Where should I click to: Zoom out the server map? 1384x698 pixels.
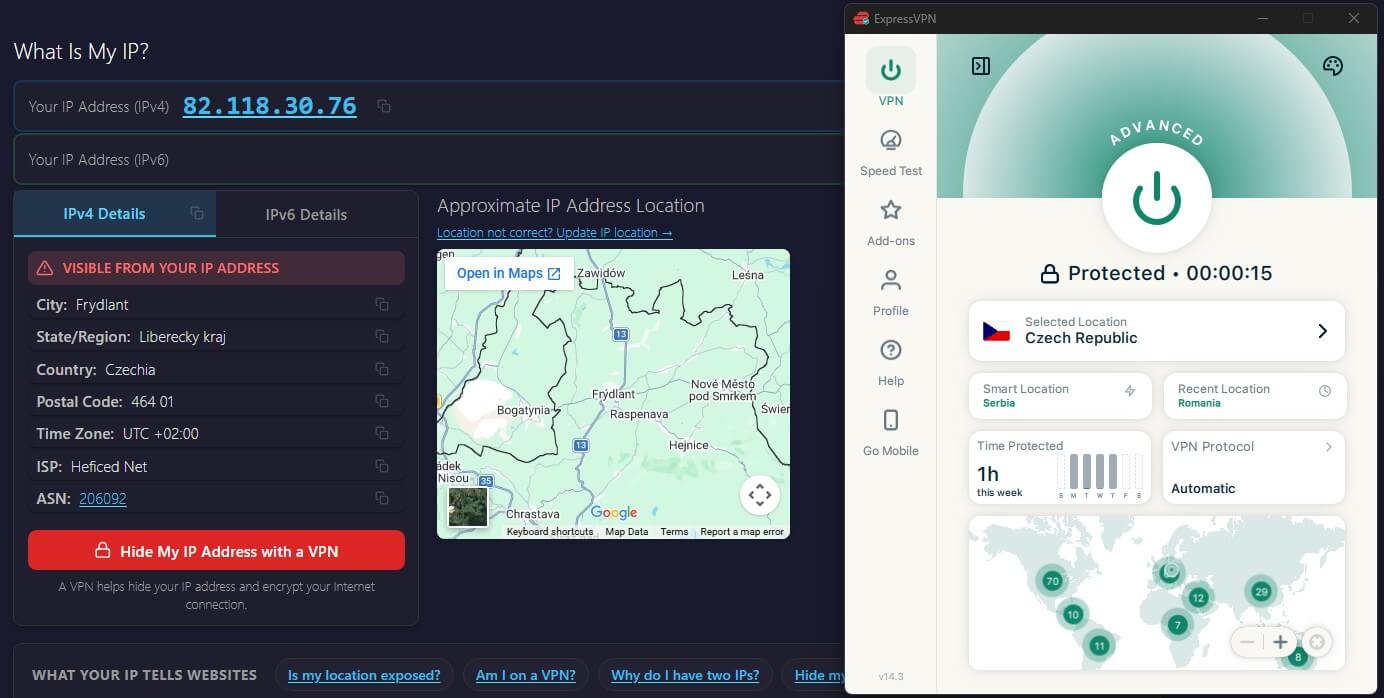tap(1246, 642)
